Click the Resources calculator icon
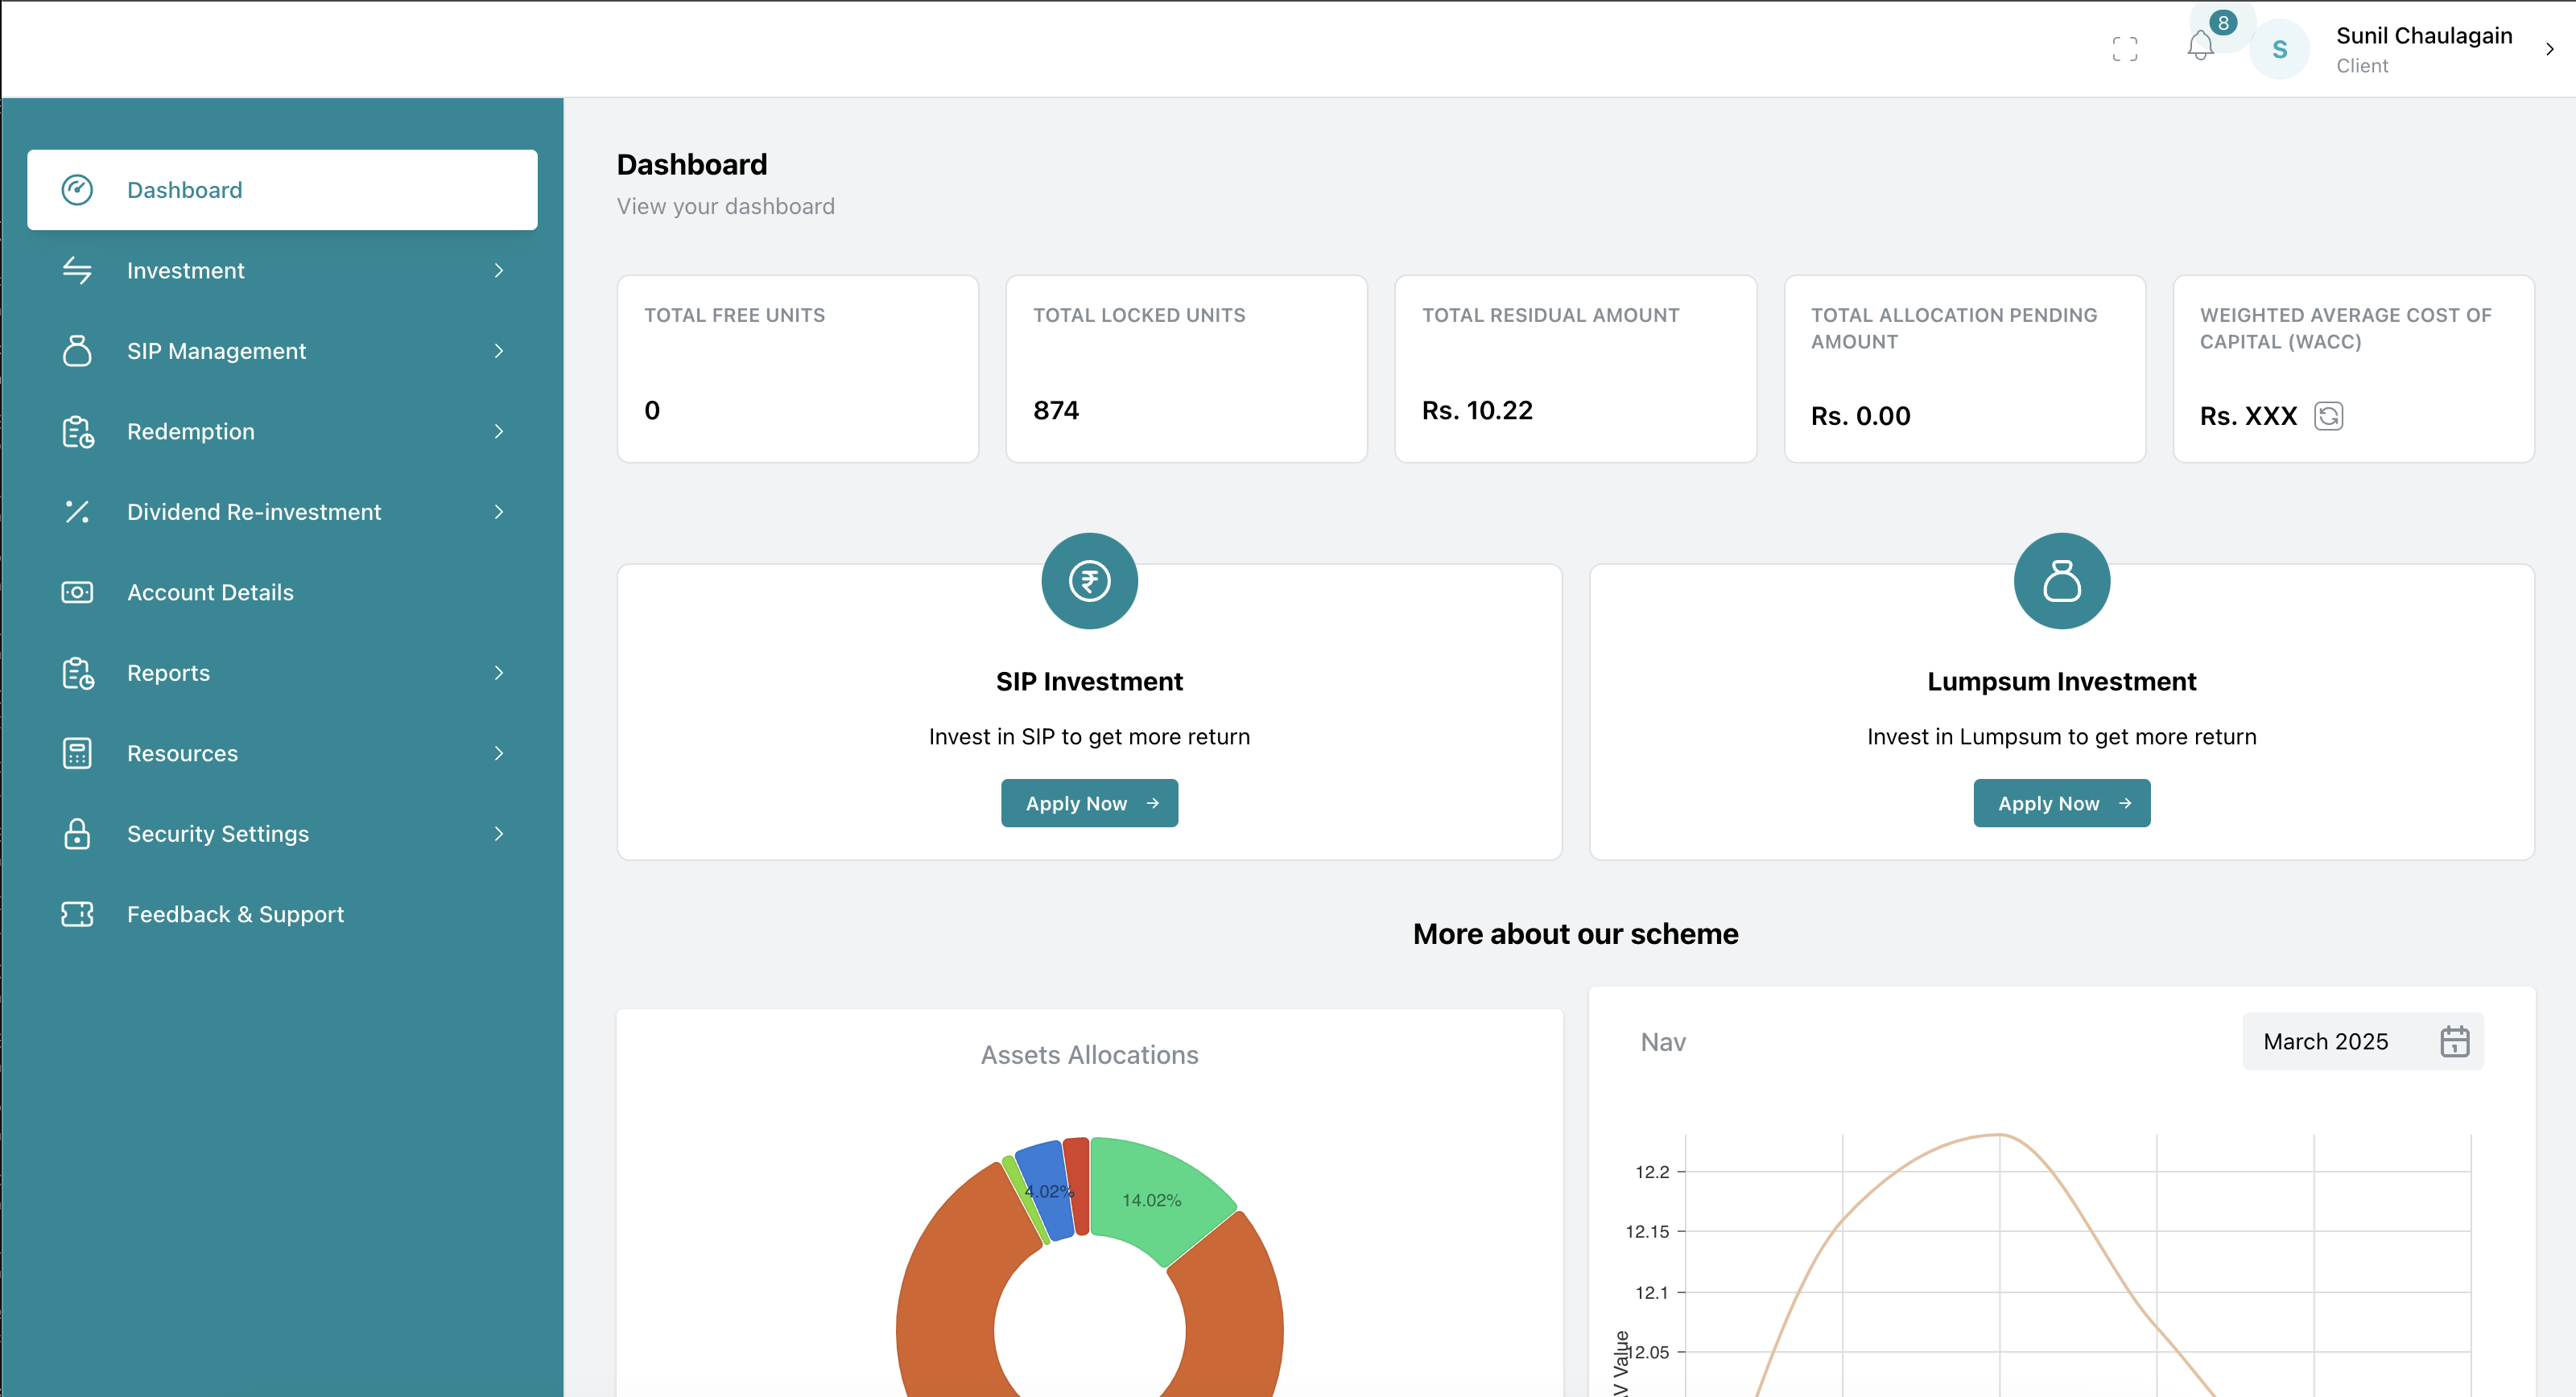The image size is (2576, 1397). click(x=77, y=753)
